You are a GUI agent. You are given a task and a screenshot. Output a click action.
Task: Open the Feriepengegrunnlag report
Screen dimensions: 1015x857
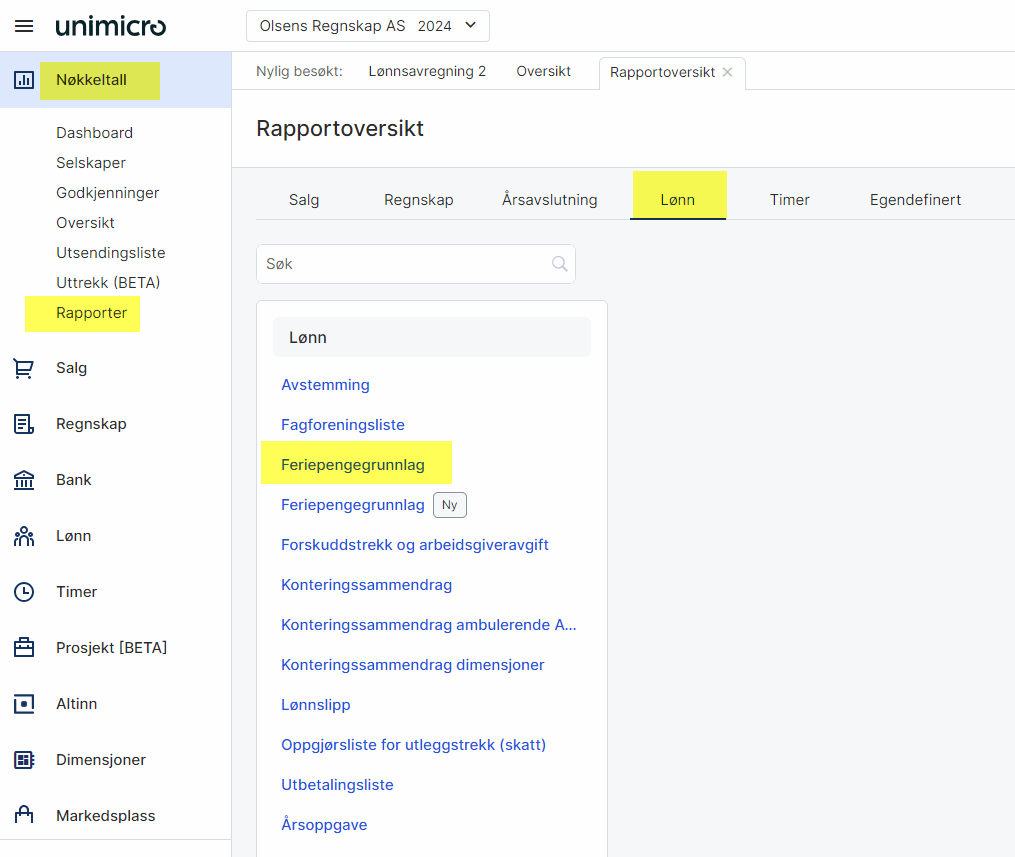pyautogui.click(x=353, y=465)
